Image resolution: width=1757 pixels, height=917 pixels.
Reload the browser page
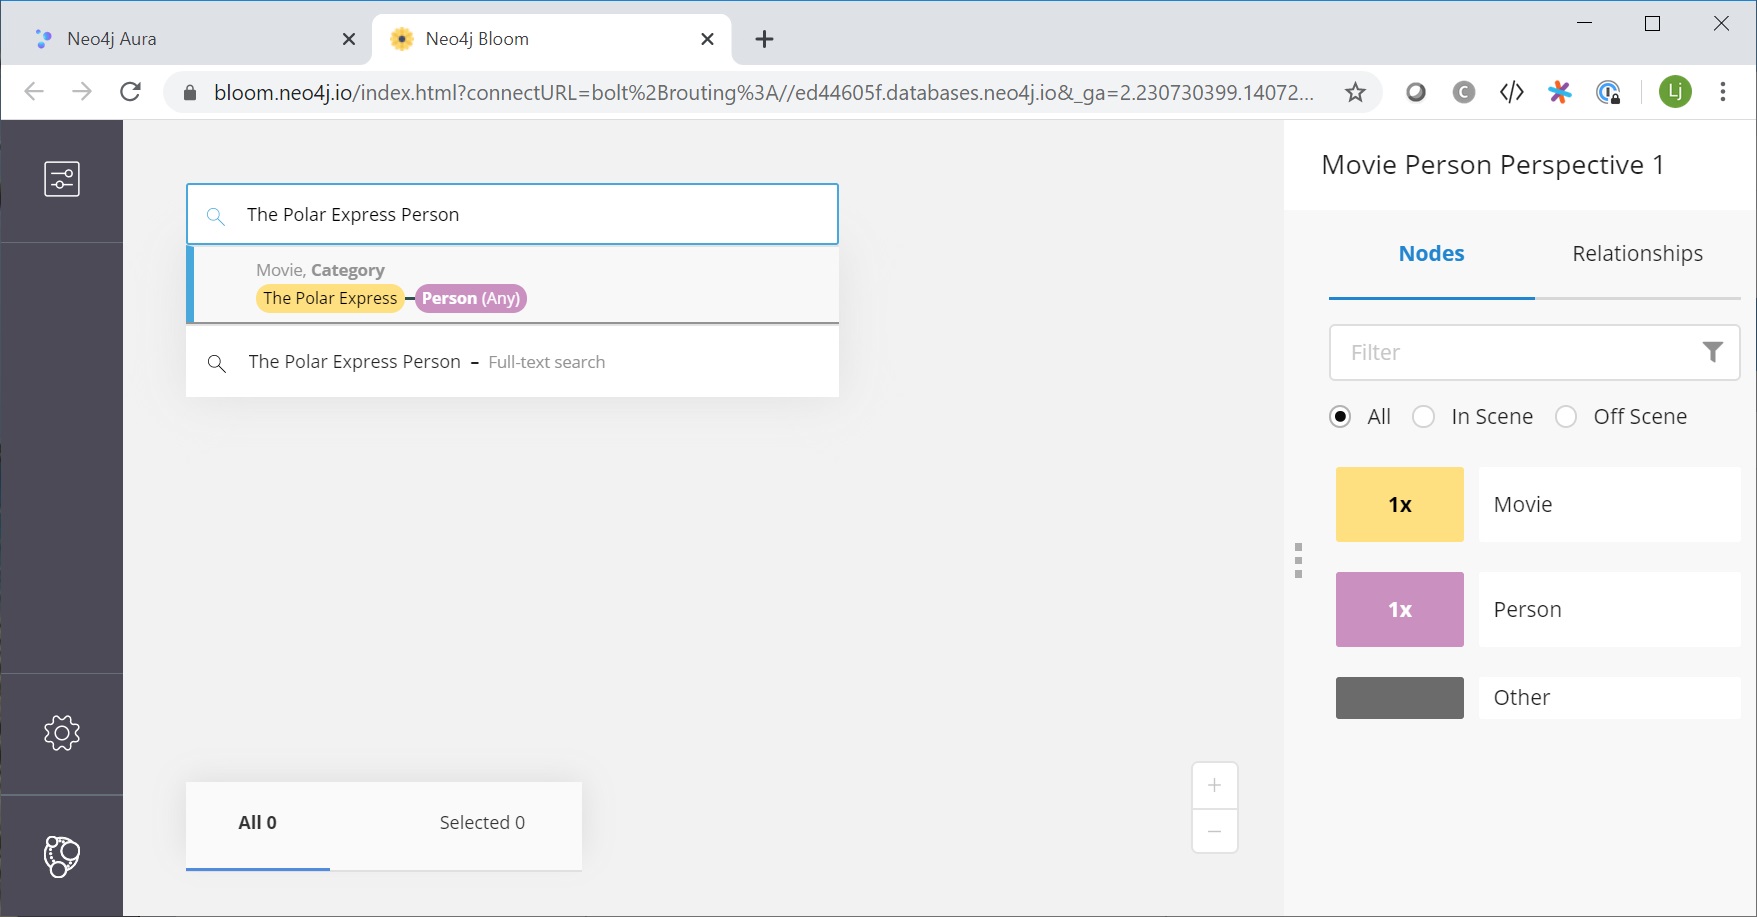[x=130, y=92]
